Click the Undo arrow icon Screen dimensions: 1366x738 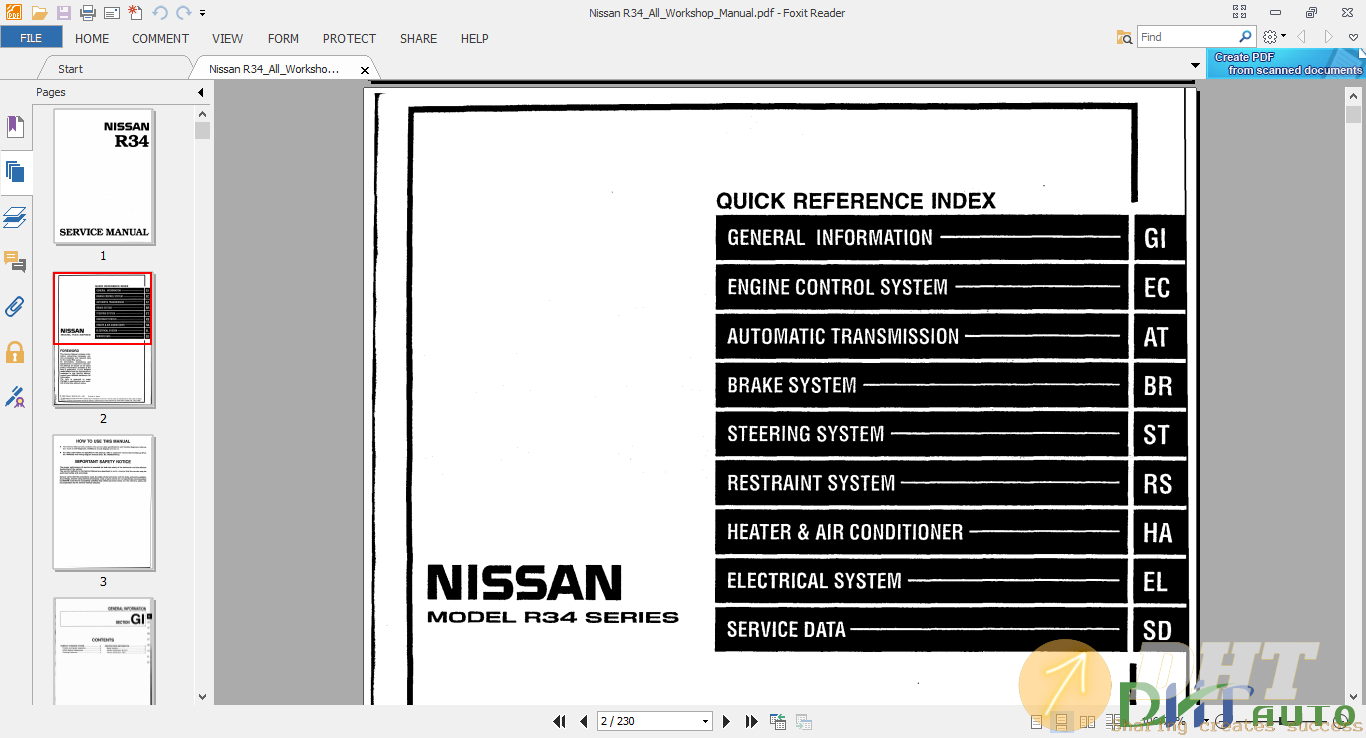160,13
